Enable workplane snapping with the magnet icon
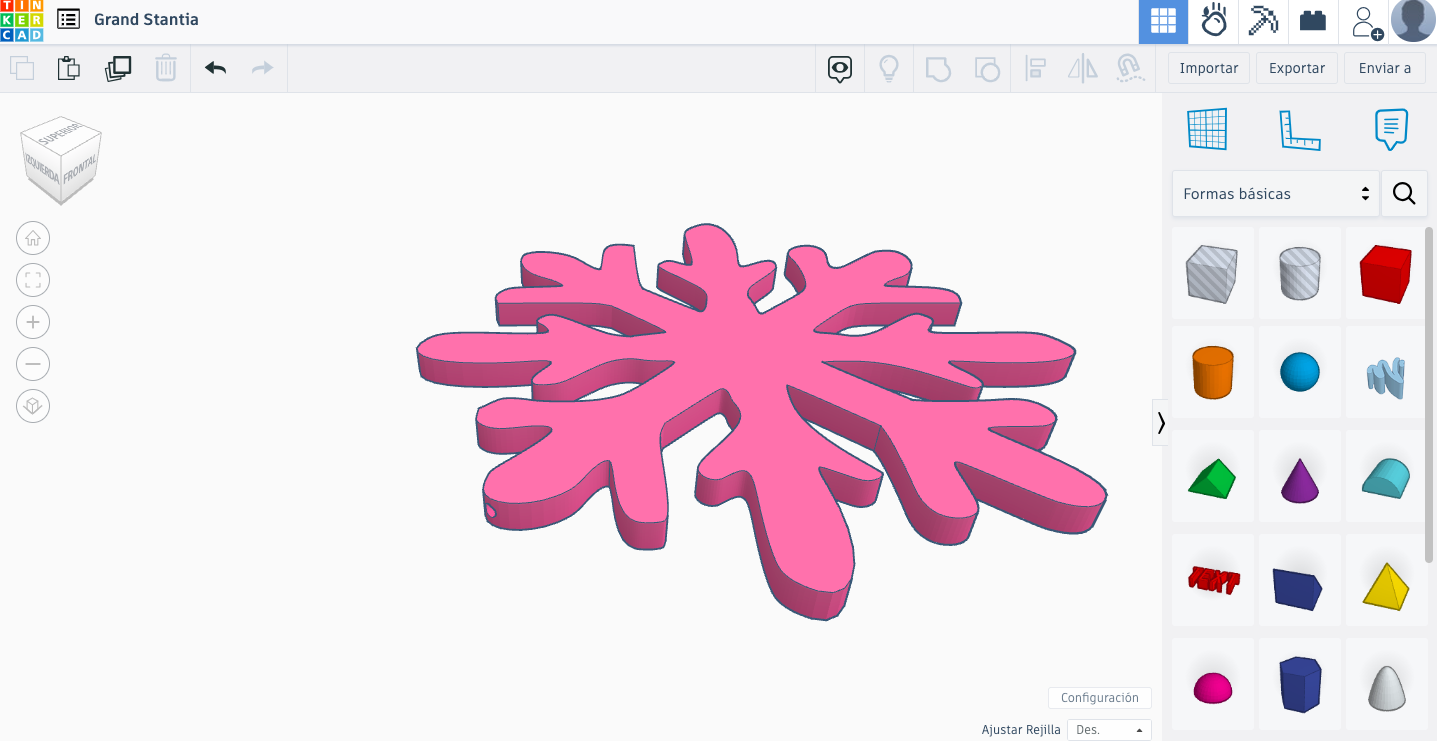Screen dimensions: 1437x741 (x=1130, y=68)
